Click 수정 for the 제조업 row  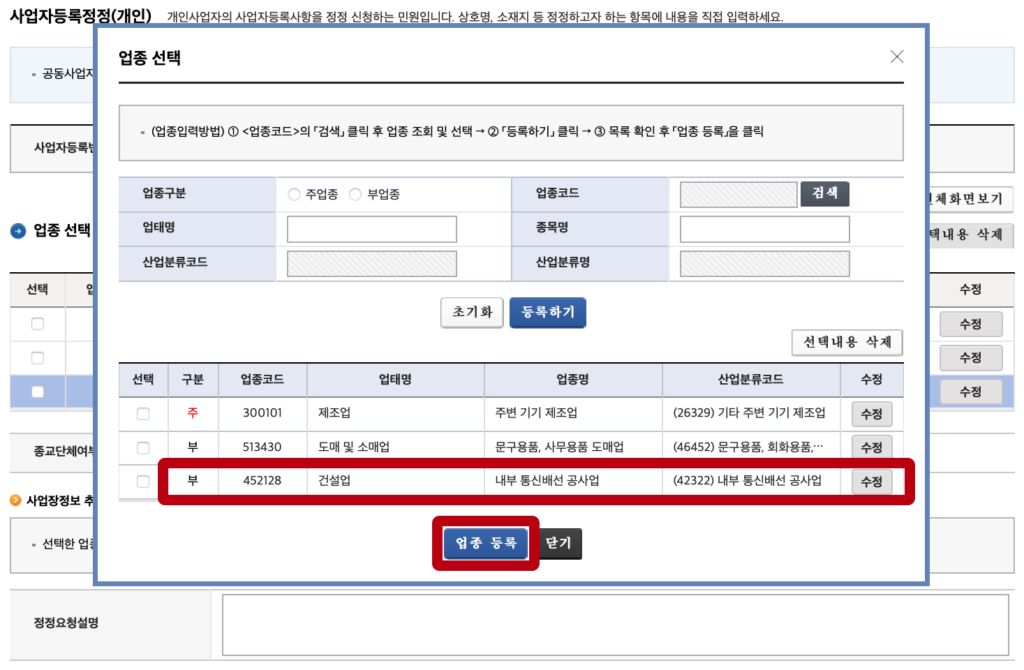pyautogui.click(x=871, y=414)
